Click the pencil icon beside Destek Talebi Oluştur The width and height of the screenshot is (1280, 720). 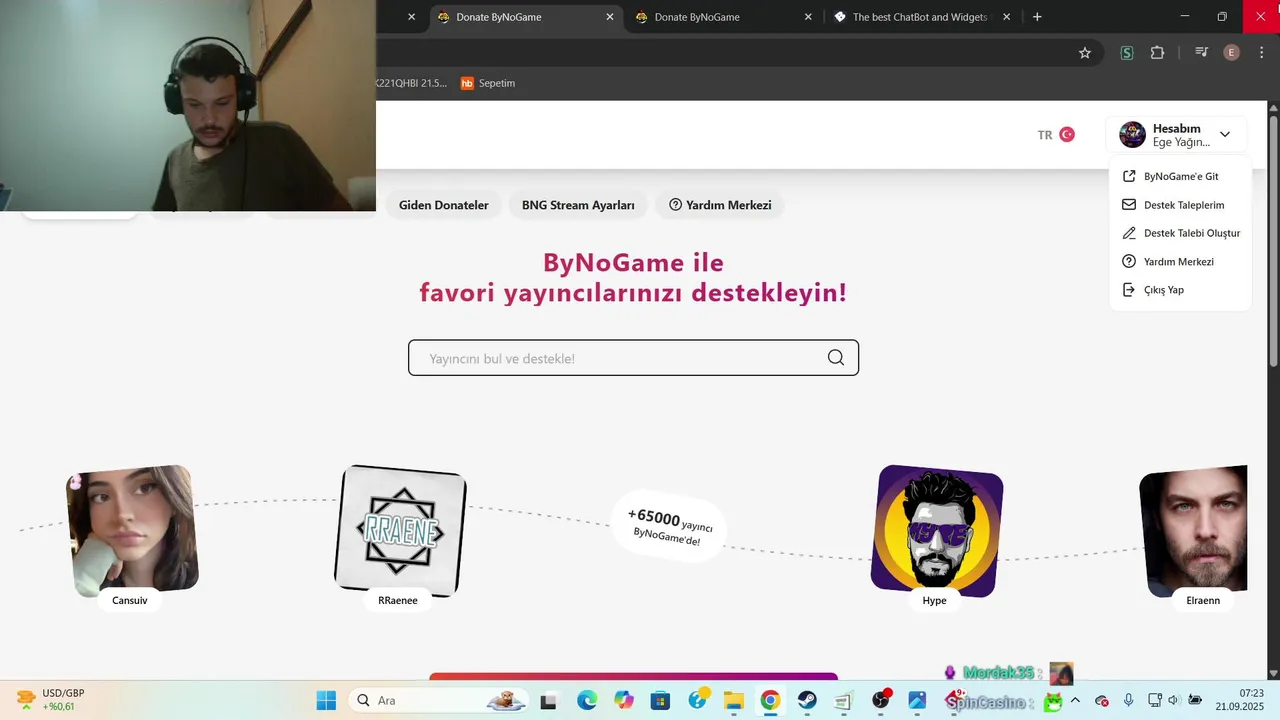(x=1128, y=233)
